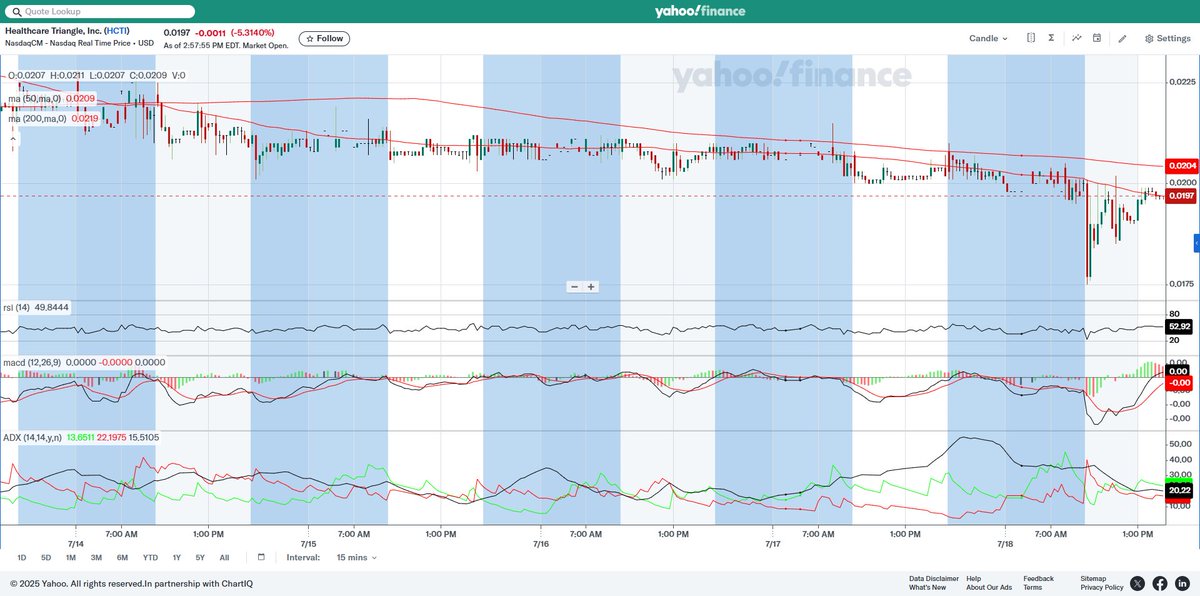Click the OHLC readout at chart top
Image resolution: width=1200 pixels, height=596 pixels.
[x=96, y=75]
